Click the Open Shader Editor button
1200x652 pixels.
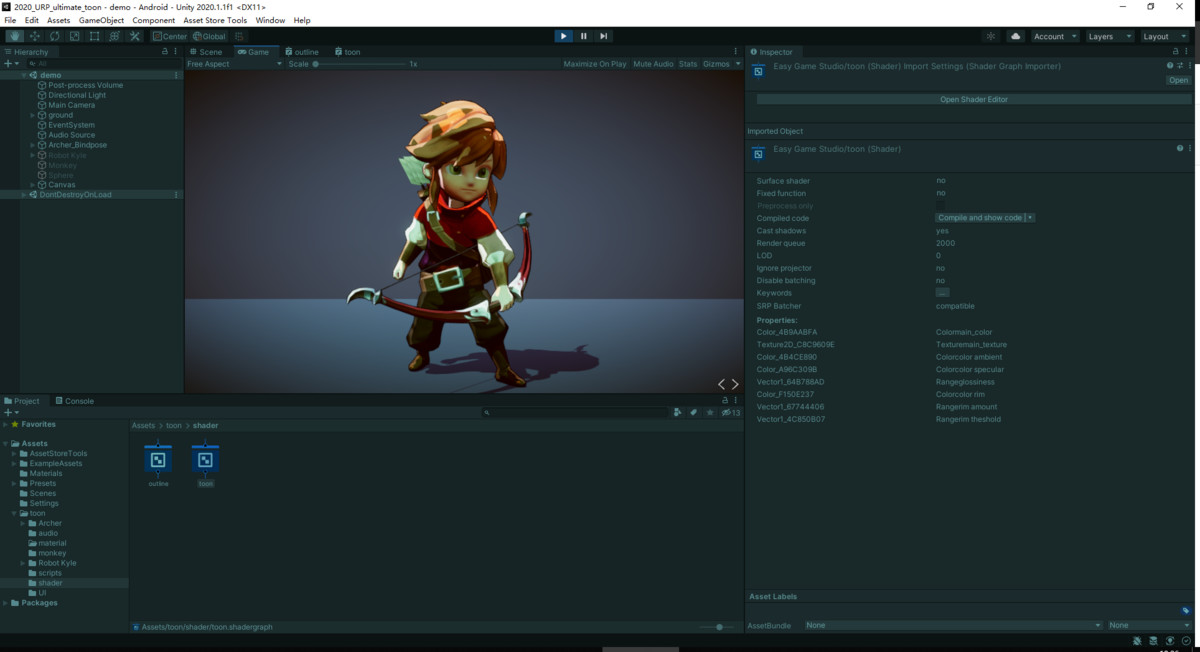tap(973, 100)
